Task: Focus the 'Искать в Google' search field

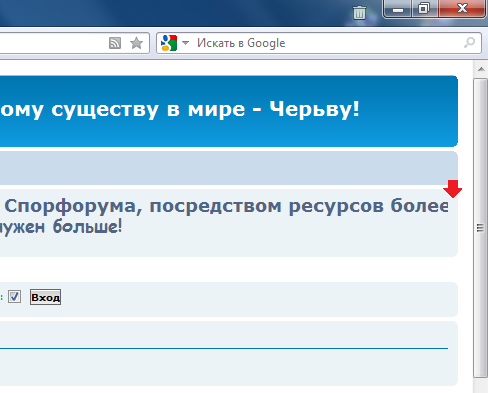Action: (x=319, y=43)
